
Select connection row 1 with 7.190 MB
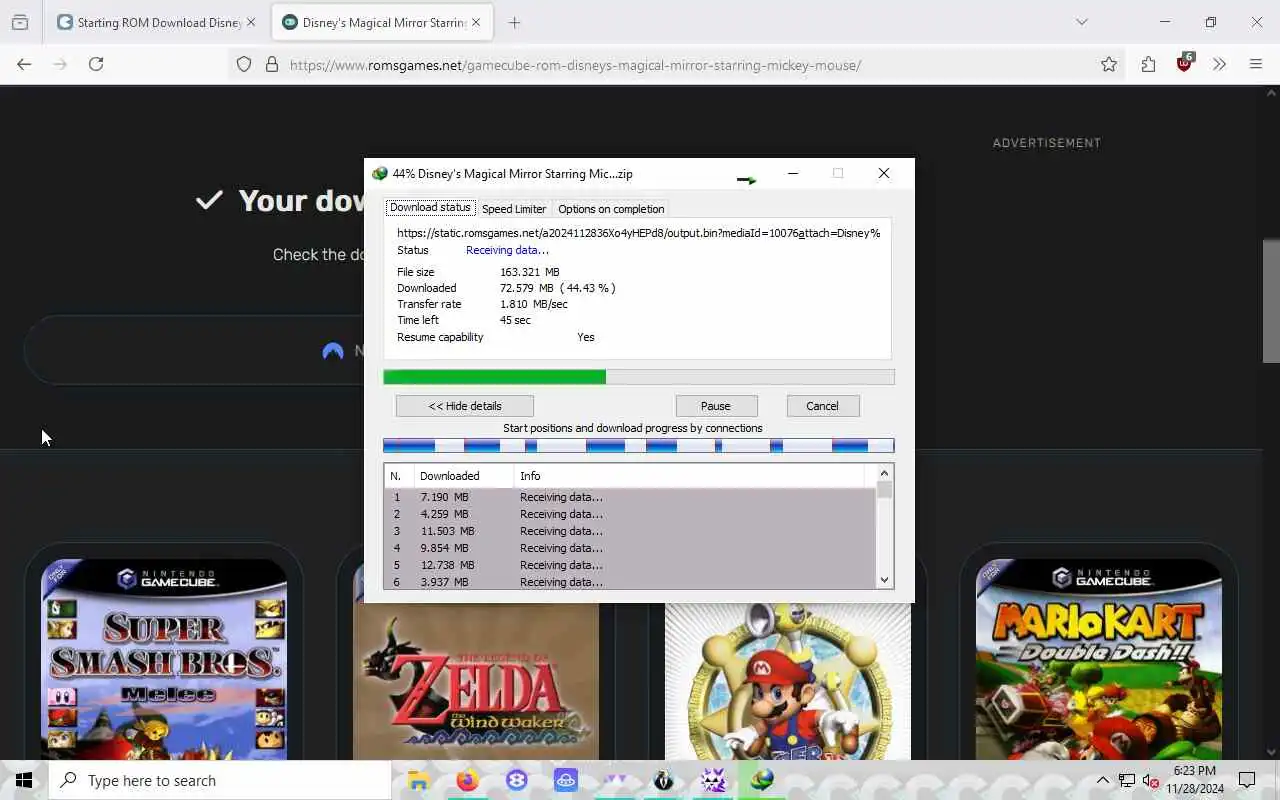pos(630,497)
